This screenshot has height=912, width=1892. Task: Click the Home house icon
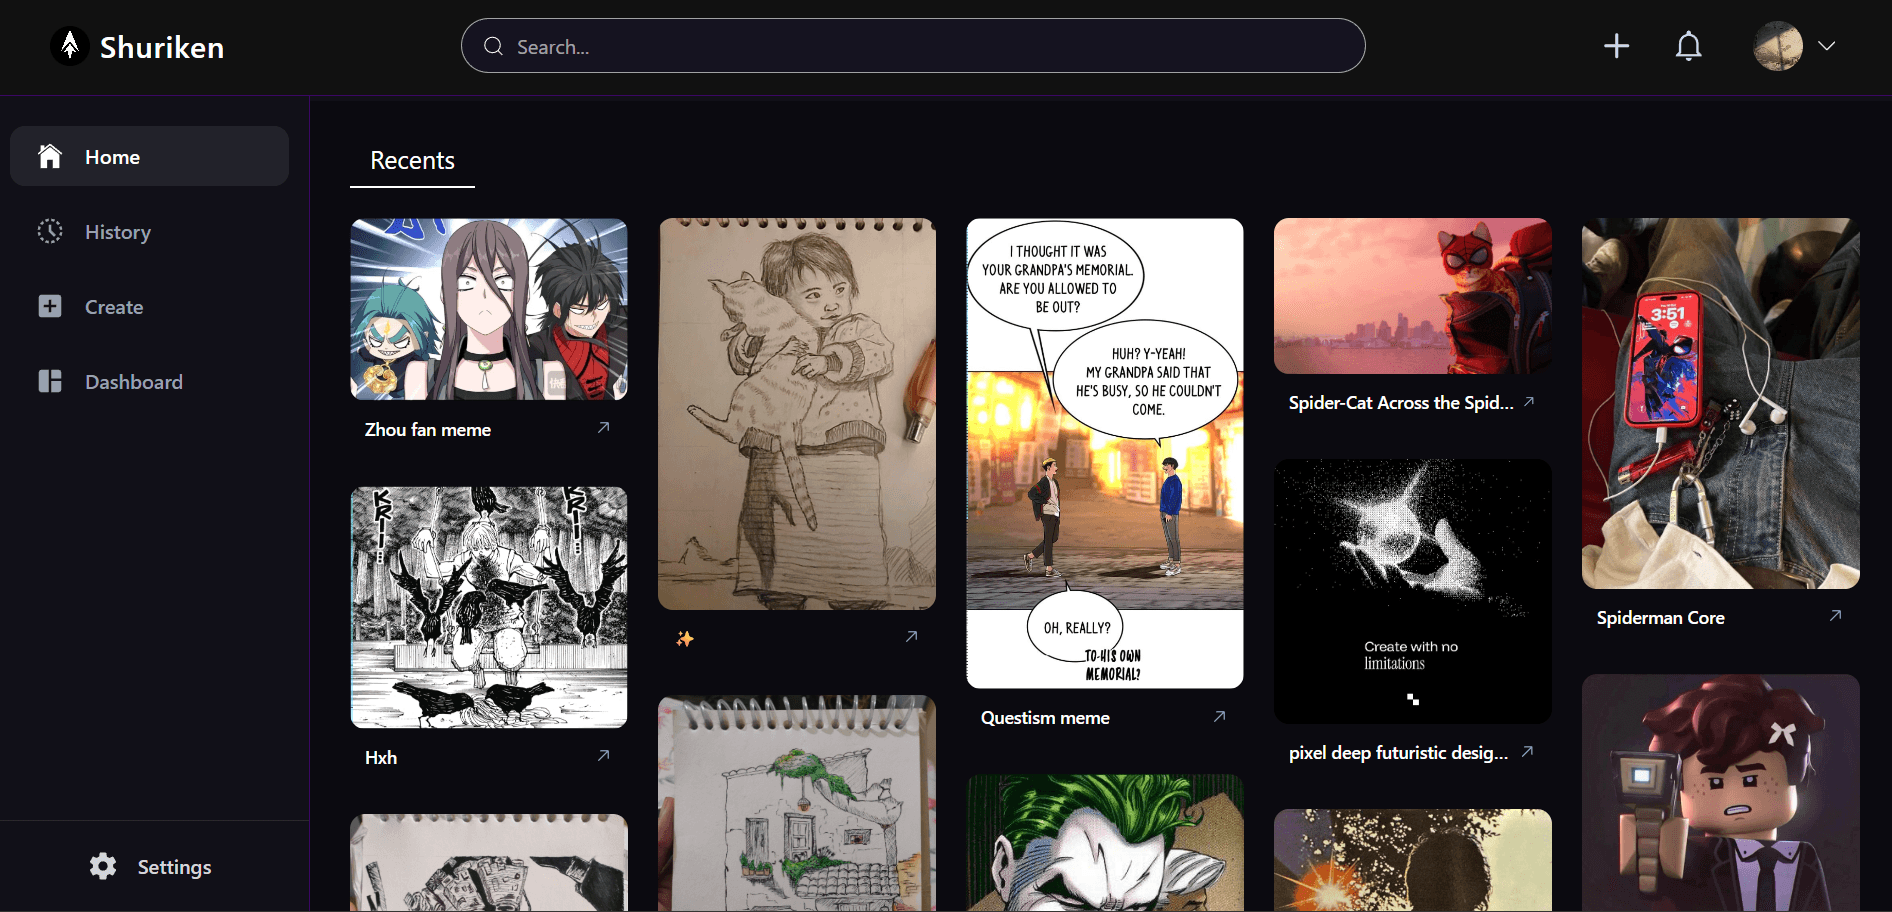pos(50,156)
